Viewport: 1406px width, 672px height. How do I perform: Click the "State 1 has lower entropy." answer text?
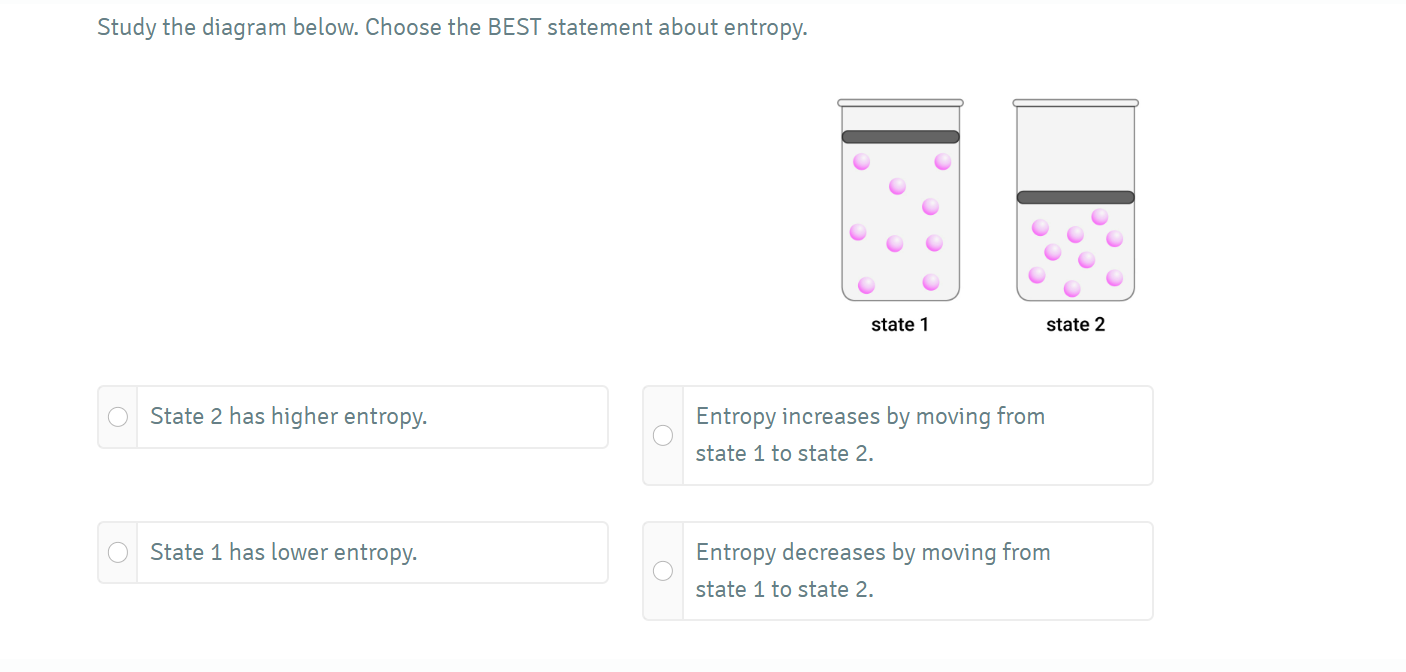[x=283, y=552]
